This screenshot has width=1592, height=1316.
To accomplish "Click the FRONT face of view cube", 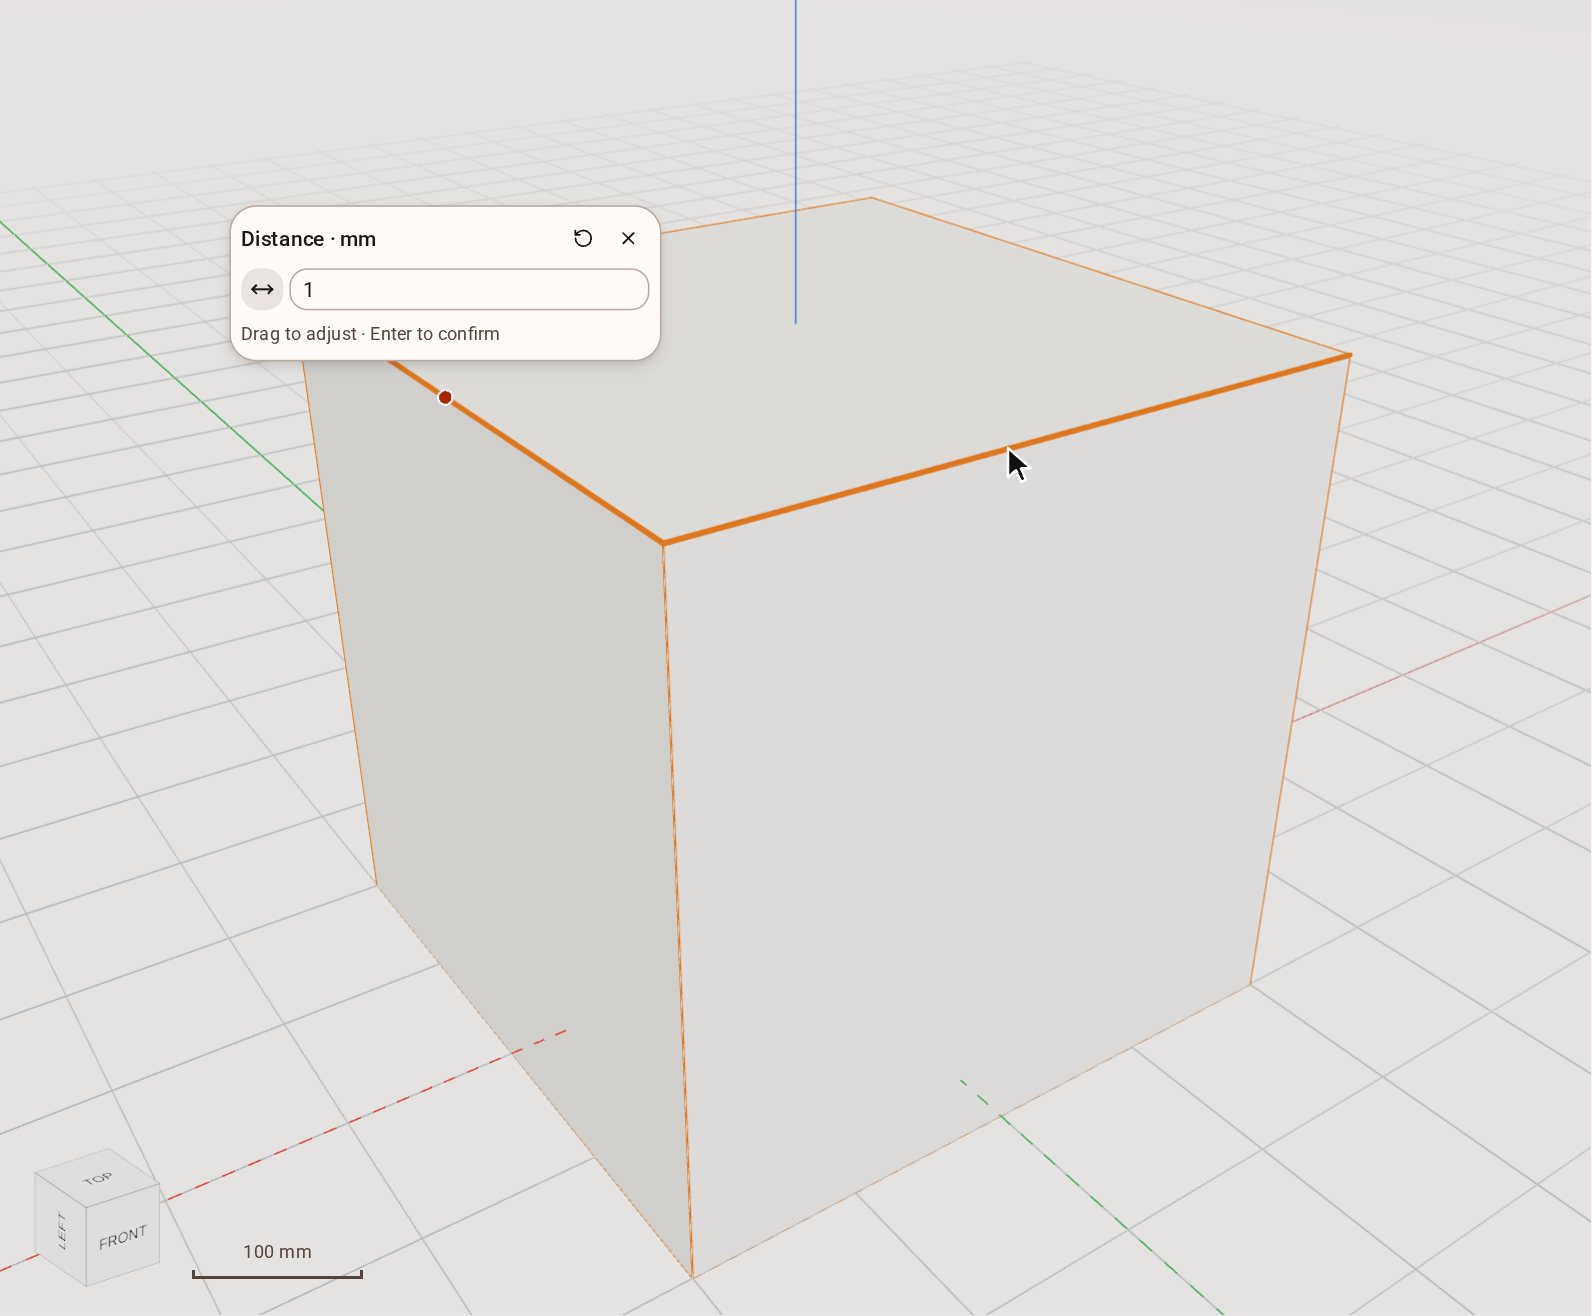I will 123,1237.
